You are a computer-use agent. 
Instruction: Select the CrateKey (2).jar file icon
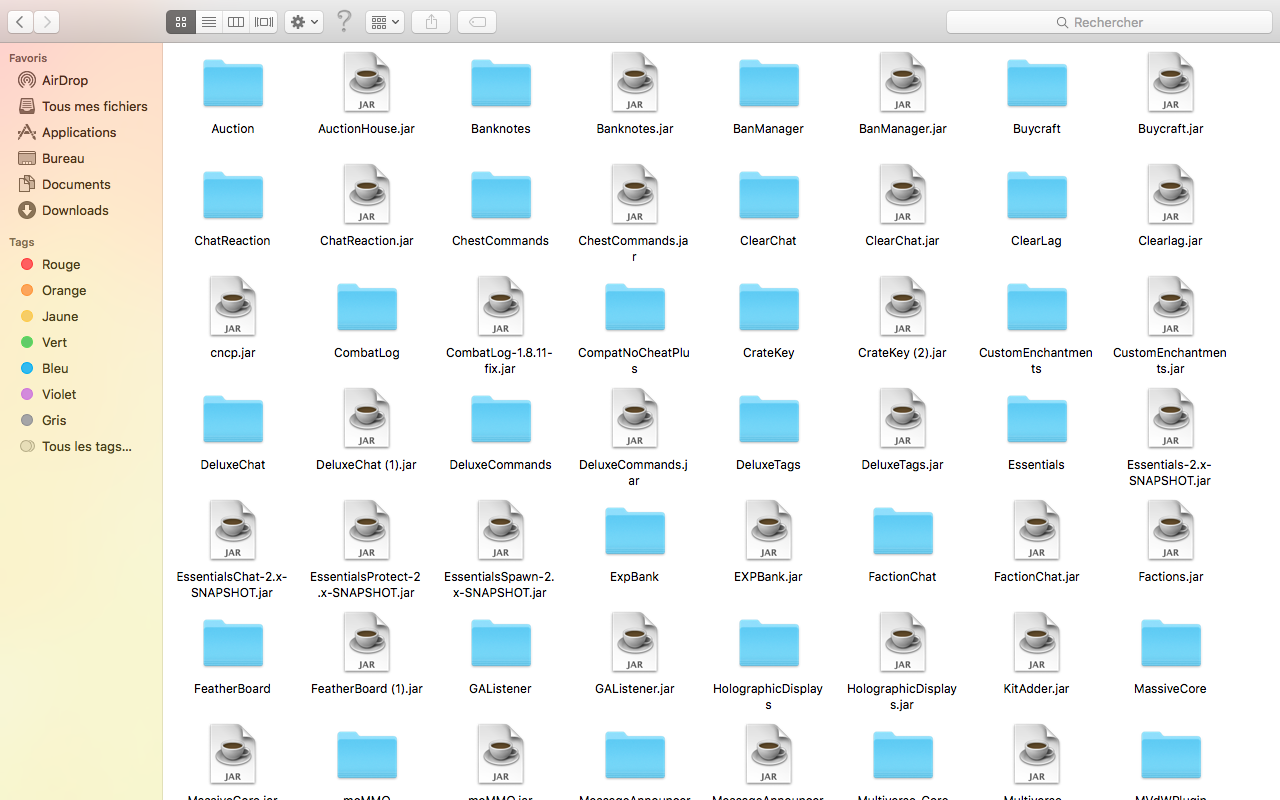903,306
